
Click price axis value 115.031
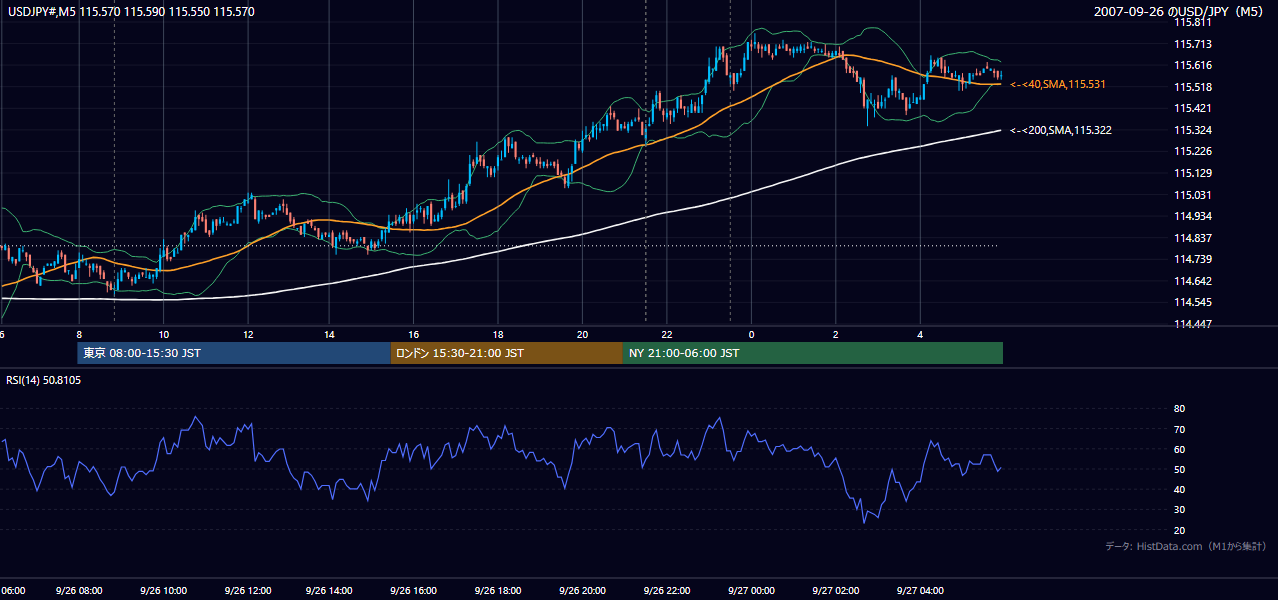tap(1191, 195)
